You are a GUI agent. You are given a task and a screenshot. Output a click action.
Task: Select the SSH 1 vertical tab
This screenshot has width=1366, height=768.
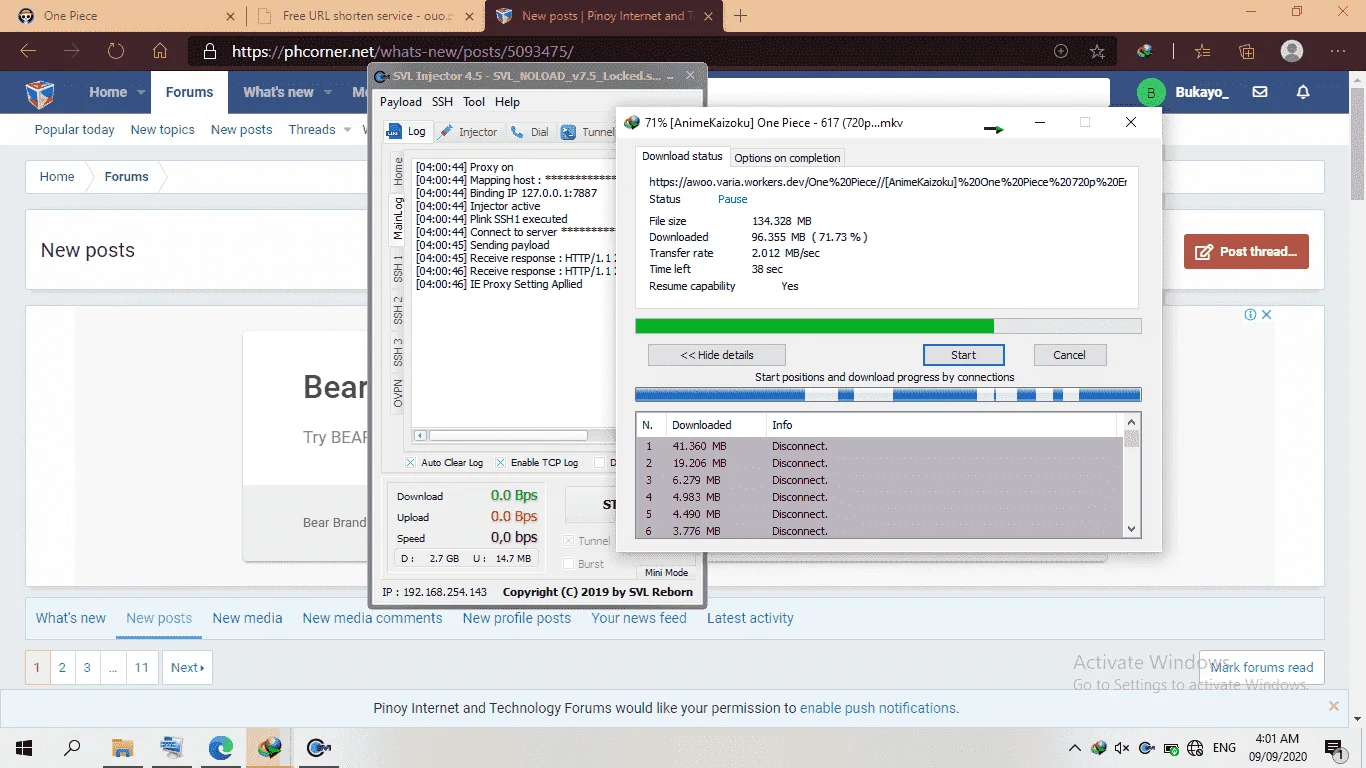398,267
